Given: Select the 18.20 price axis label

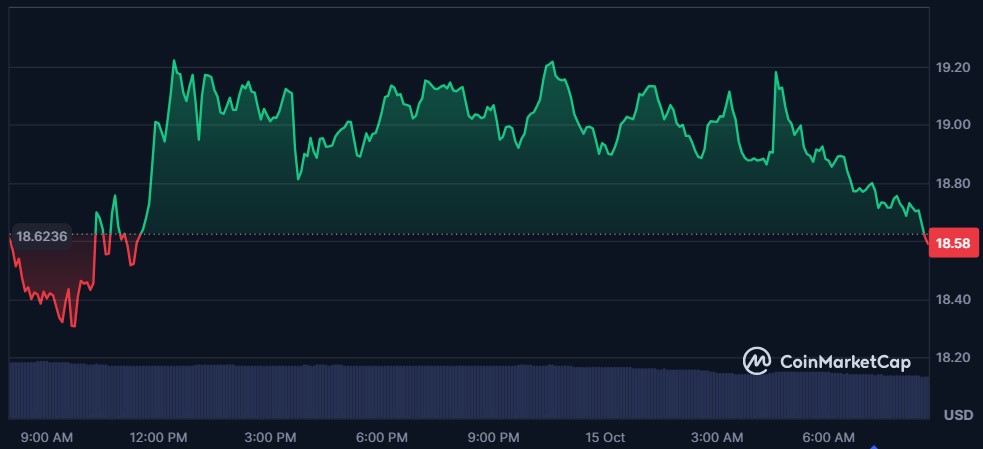Looking at the screenshot, I should point(951,358).
